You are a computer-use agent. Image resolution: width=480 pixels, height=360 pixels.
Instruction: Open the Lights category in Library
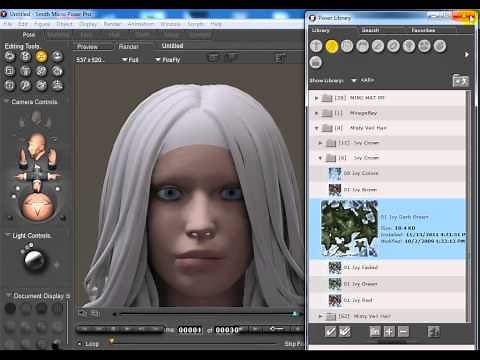409,46
